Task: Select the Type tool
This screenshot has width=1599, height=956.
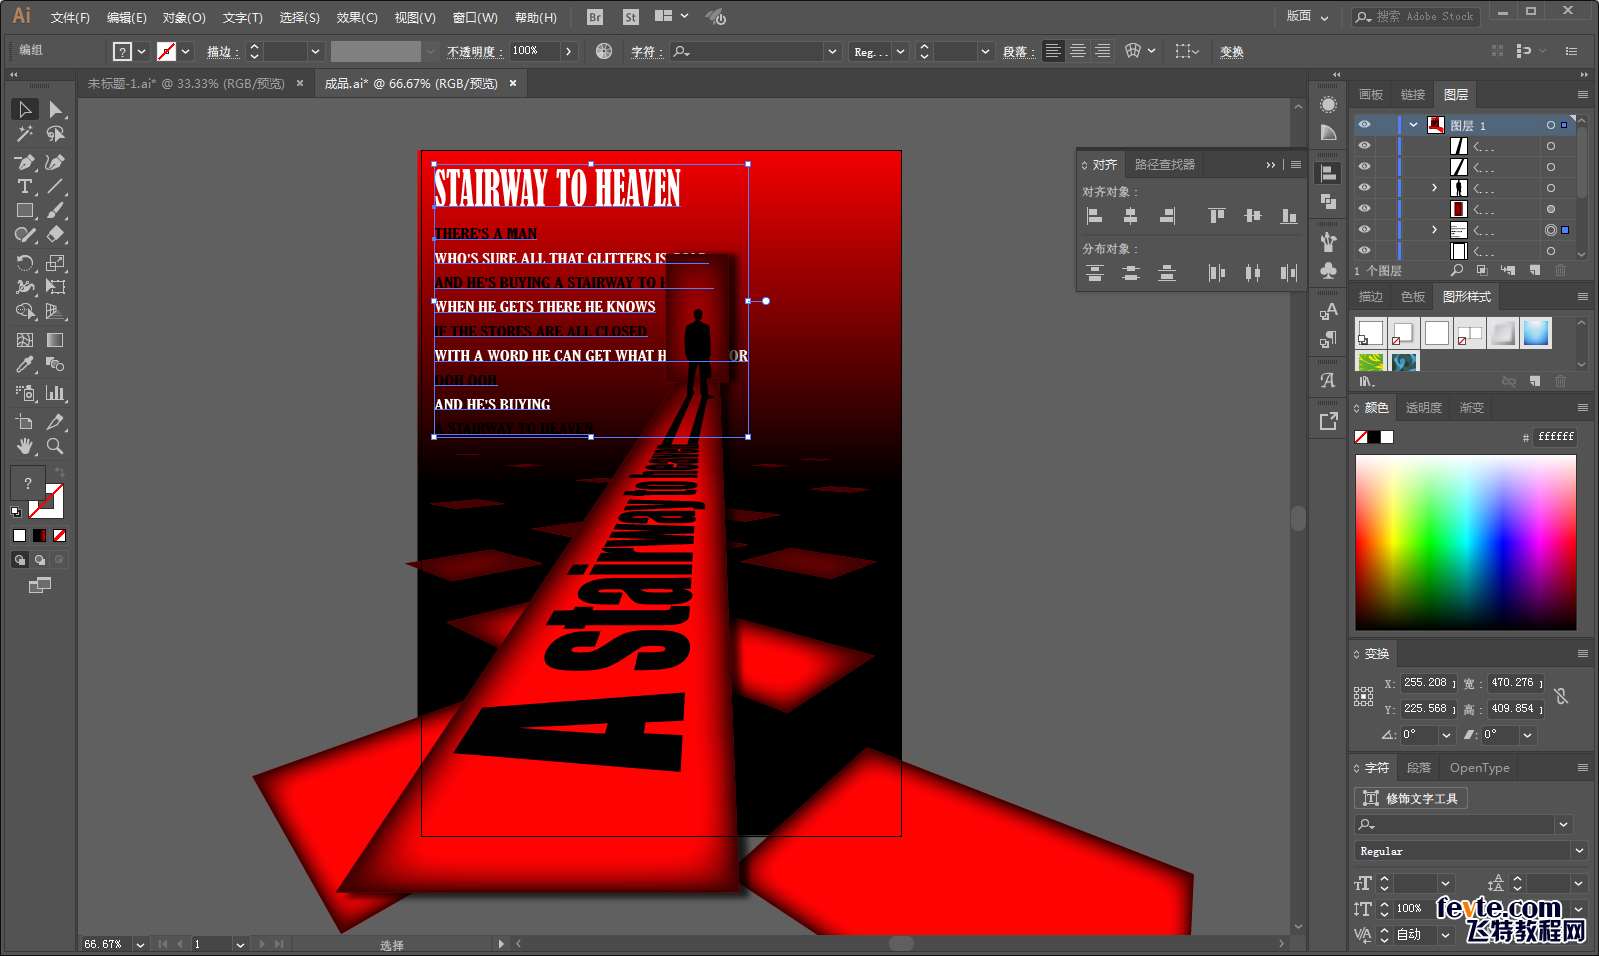Action: (x=26, y=187)
